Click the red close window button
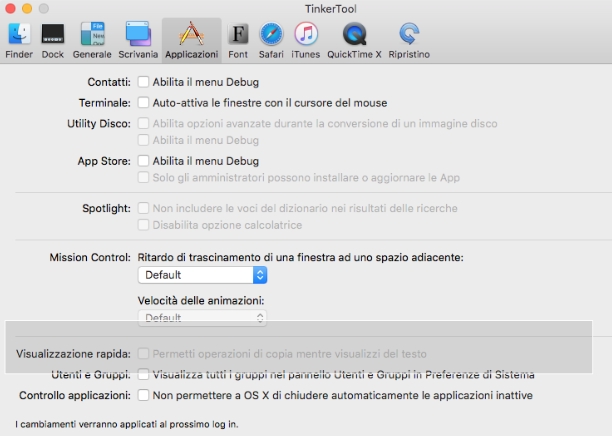The width and height of the screenshot is (612, 436). point(10,8)
